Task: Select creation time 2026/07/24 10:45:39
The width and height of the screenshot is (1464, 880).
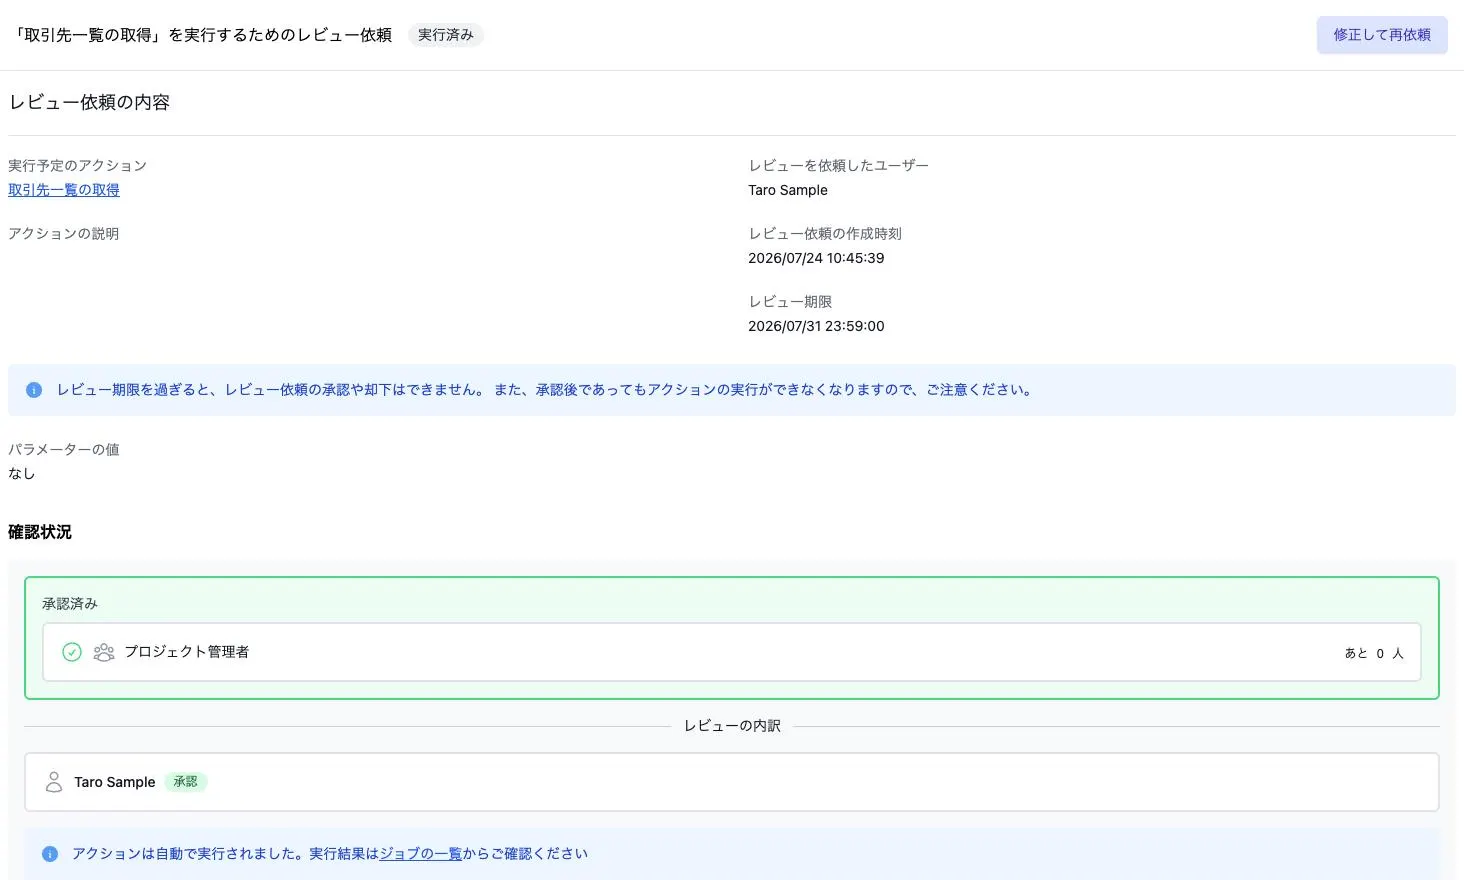Action: pos(816,258)
